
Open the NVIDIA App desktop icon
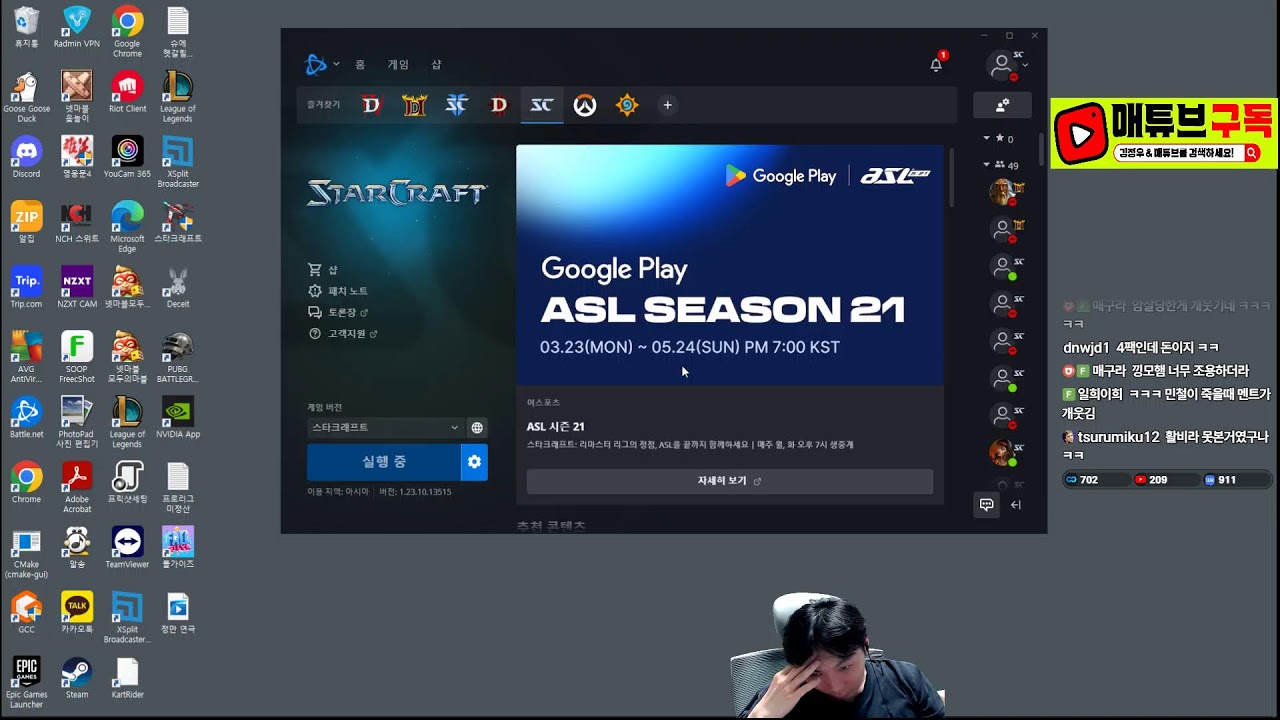(178, 418)
